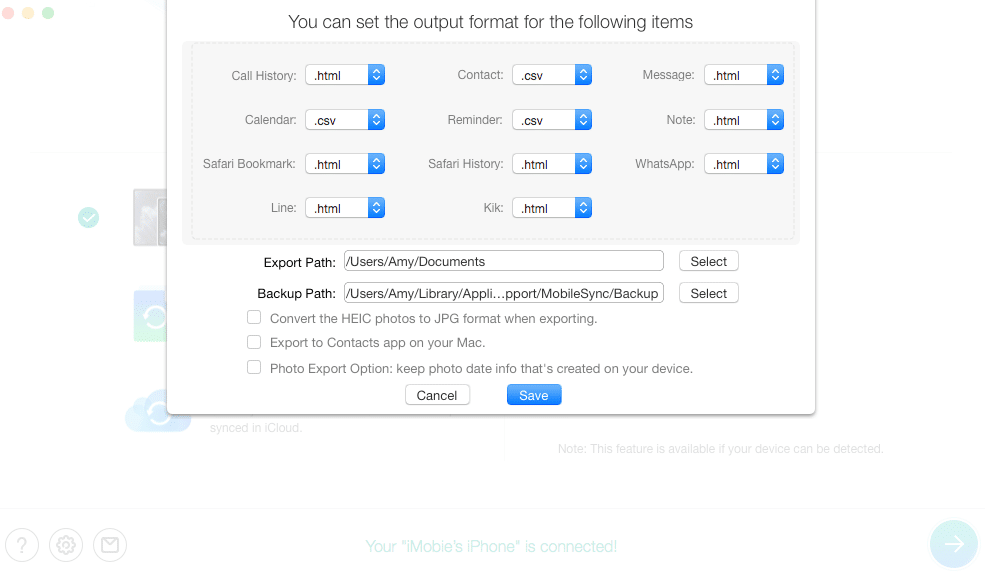Open the Safari Bookmark format dropdown

tap(345, 164)
